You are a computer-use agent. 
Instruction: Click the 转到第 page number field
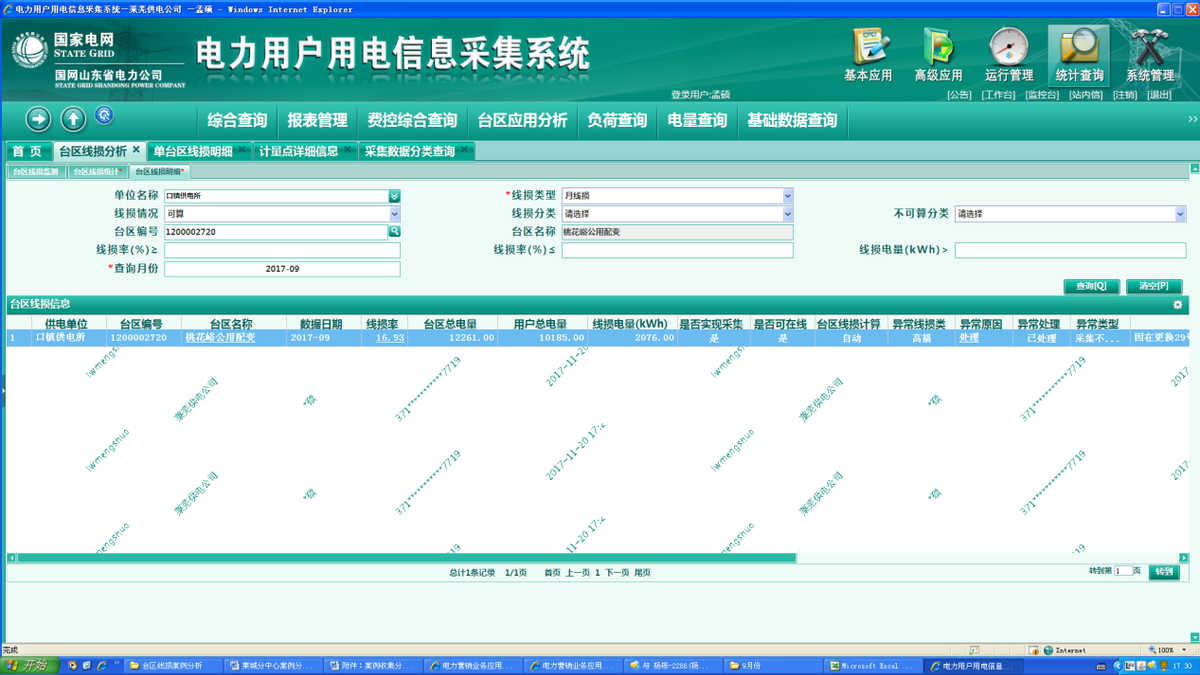click(x=1123, y=571)
